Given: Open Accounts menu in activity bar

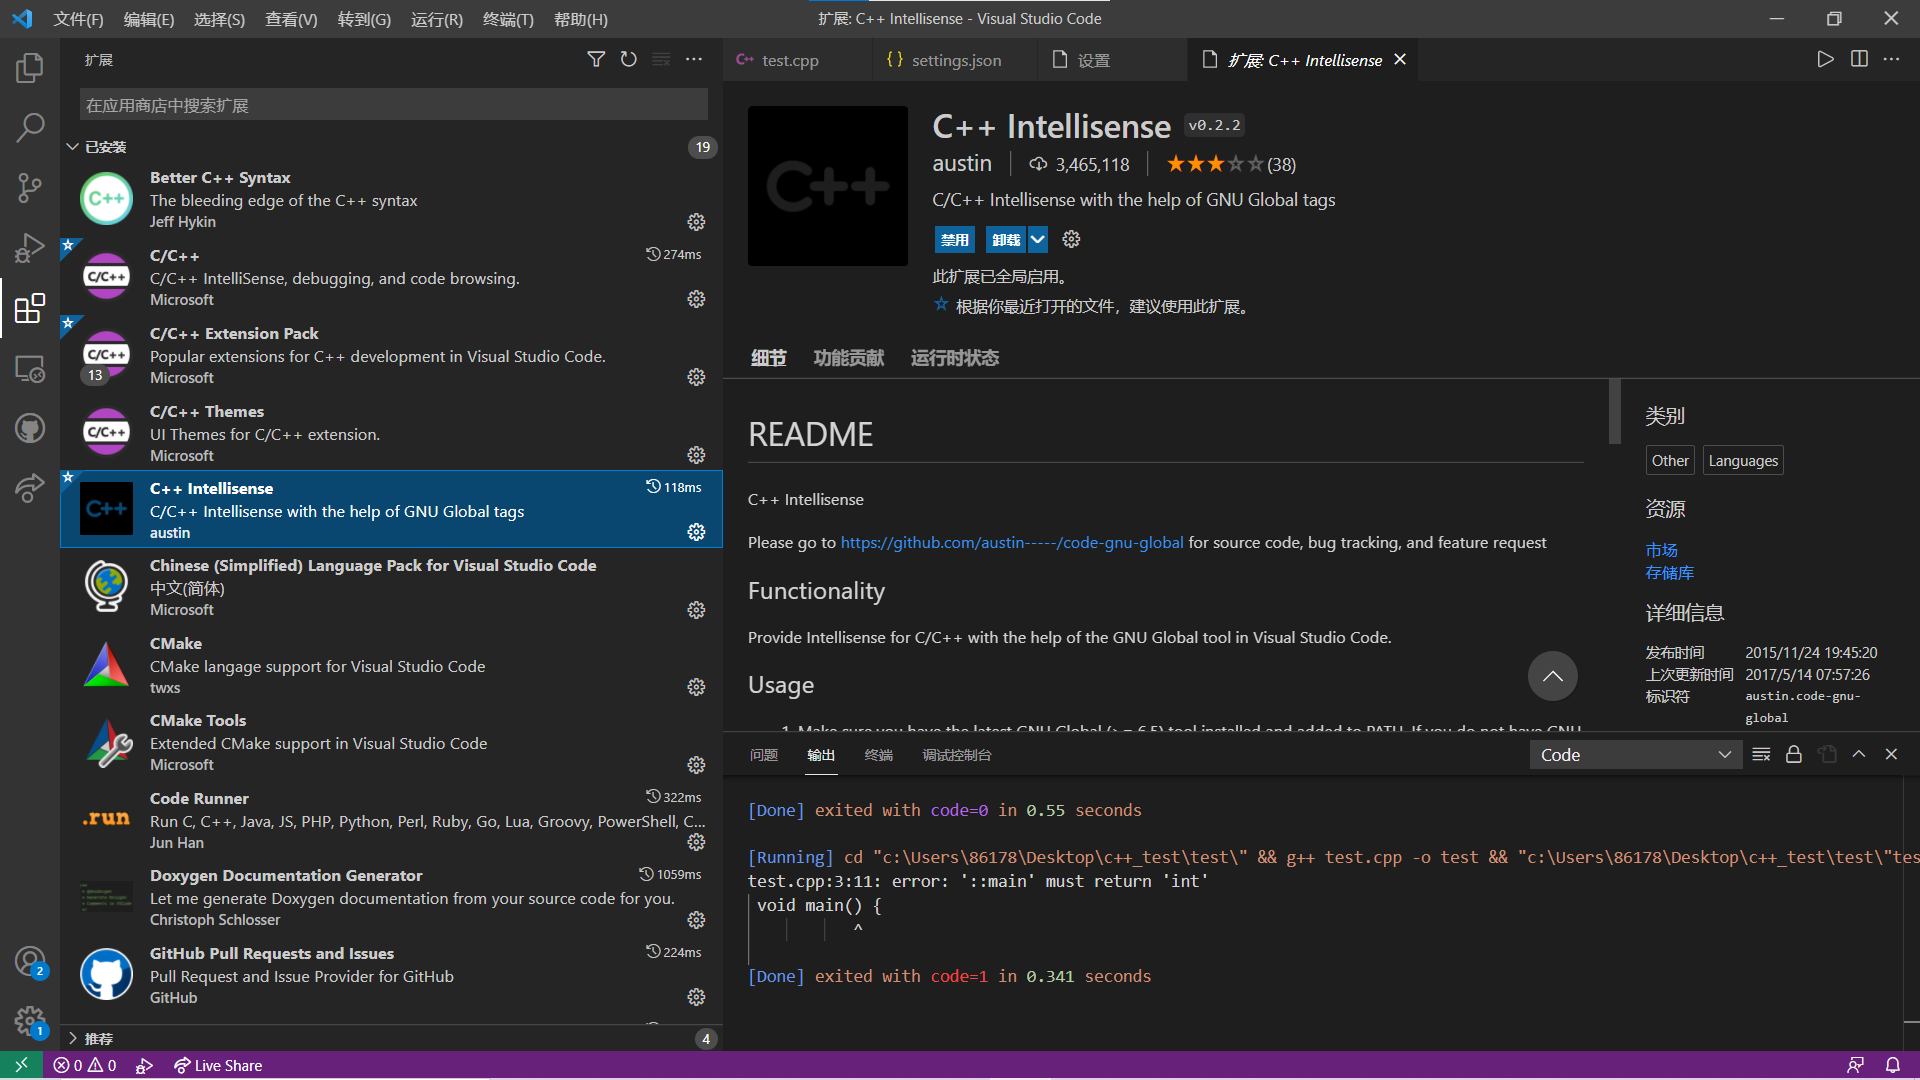Looking at the screenshot, I should [x=30, y=962].
